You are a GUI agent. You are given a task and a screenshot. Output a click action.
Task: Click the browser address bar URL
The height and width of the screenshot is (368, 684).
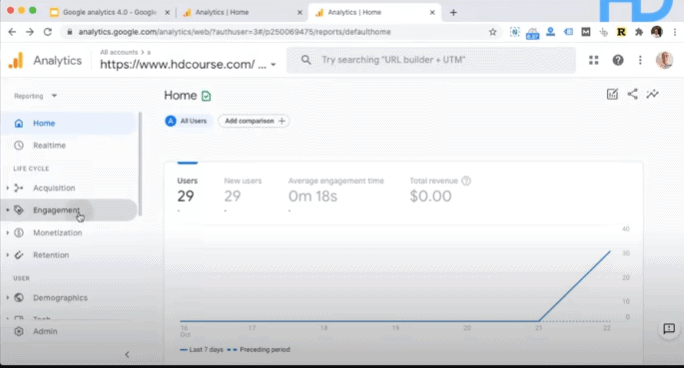(234, 32)
